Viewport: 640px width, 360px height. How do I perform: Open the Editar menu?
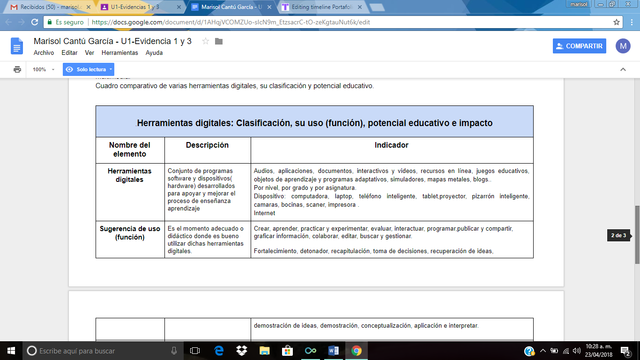(69, 53)
